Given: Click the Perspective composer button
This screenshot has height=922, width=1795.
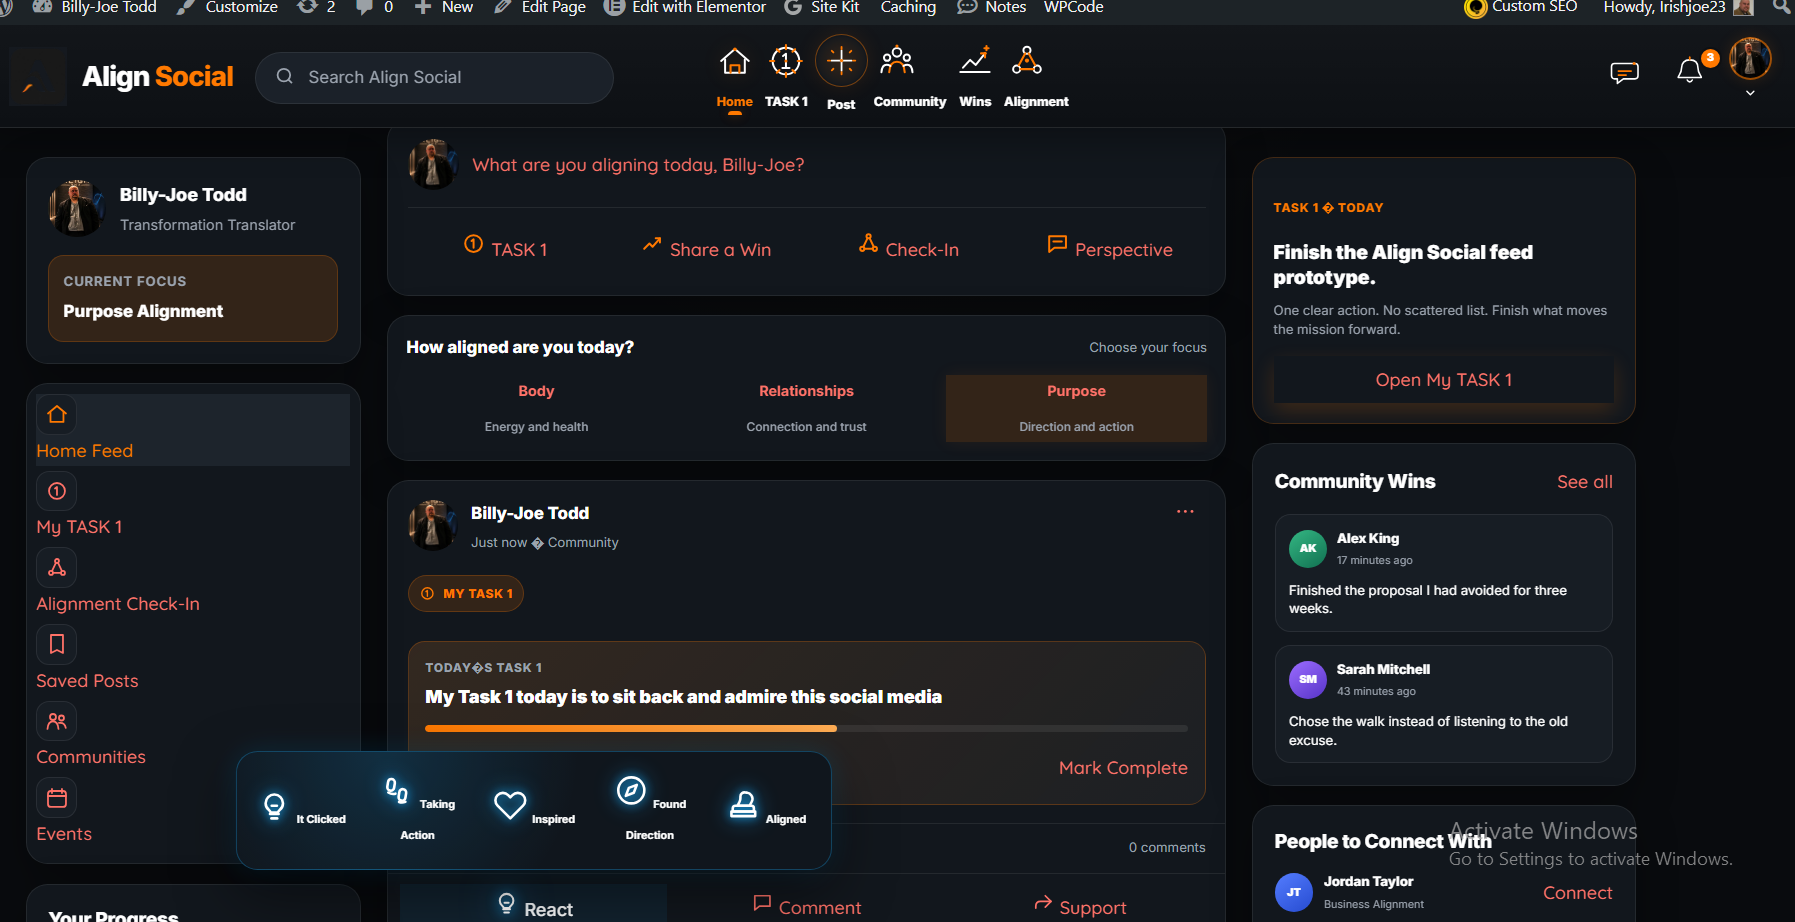Looking at the screenshot, I should [x=1109, y=249].
